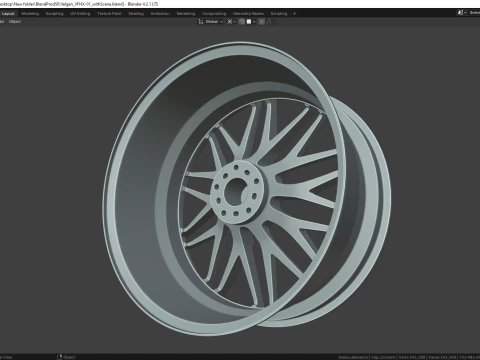The image size is (480, 360).
Task: Open the Transform Pivot Point menu
Action: pos(231,22)
